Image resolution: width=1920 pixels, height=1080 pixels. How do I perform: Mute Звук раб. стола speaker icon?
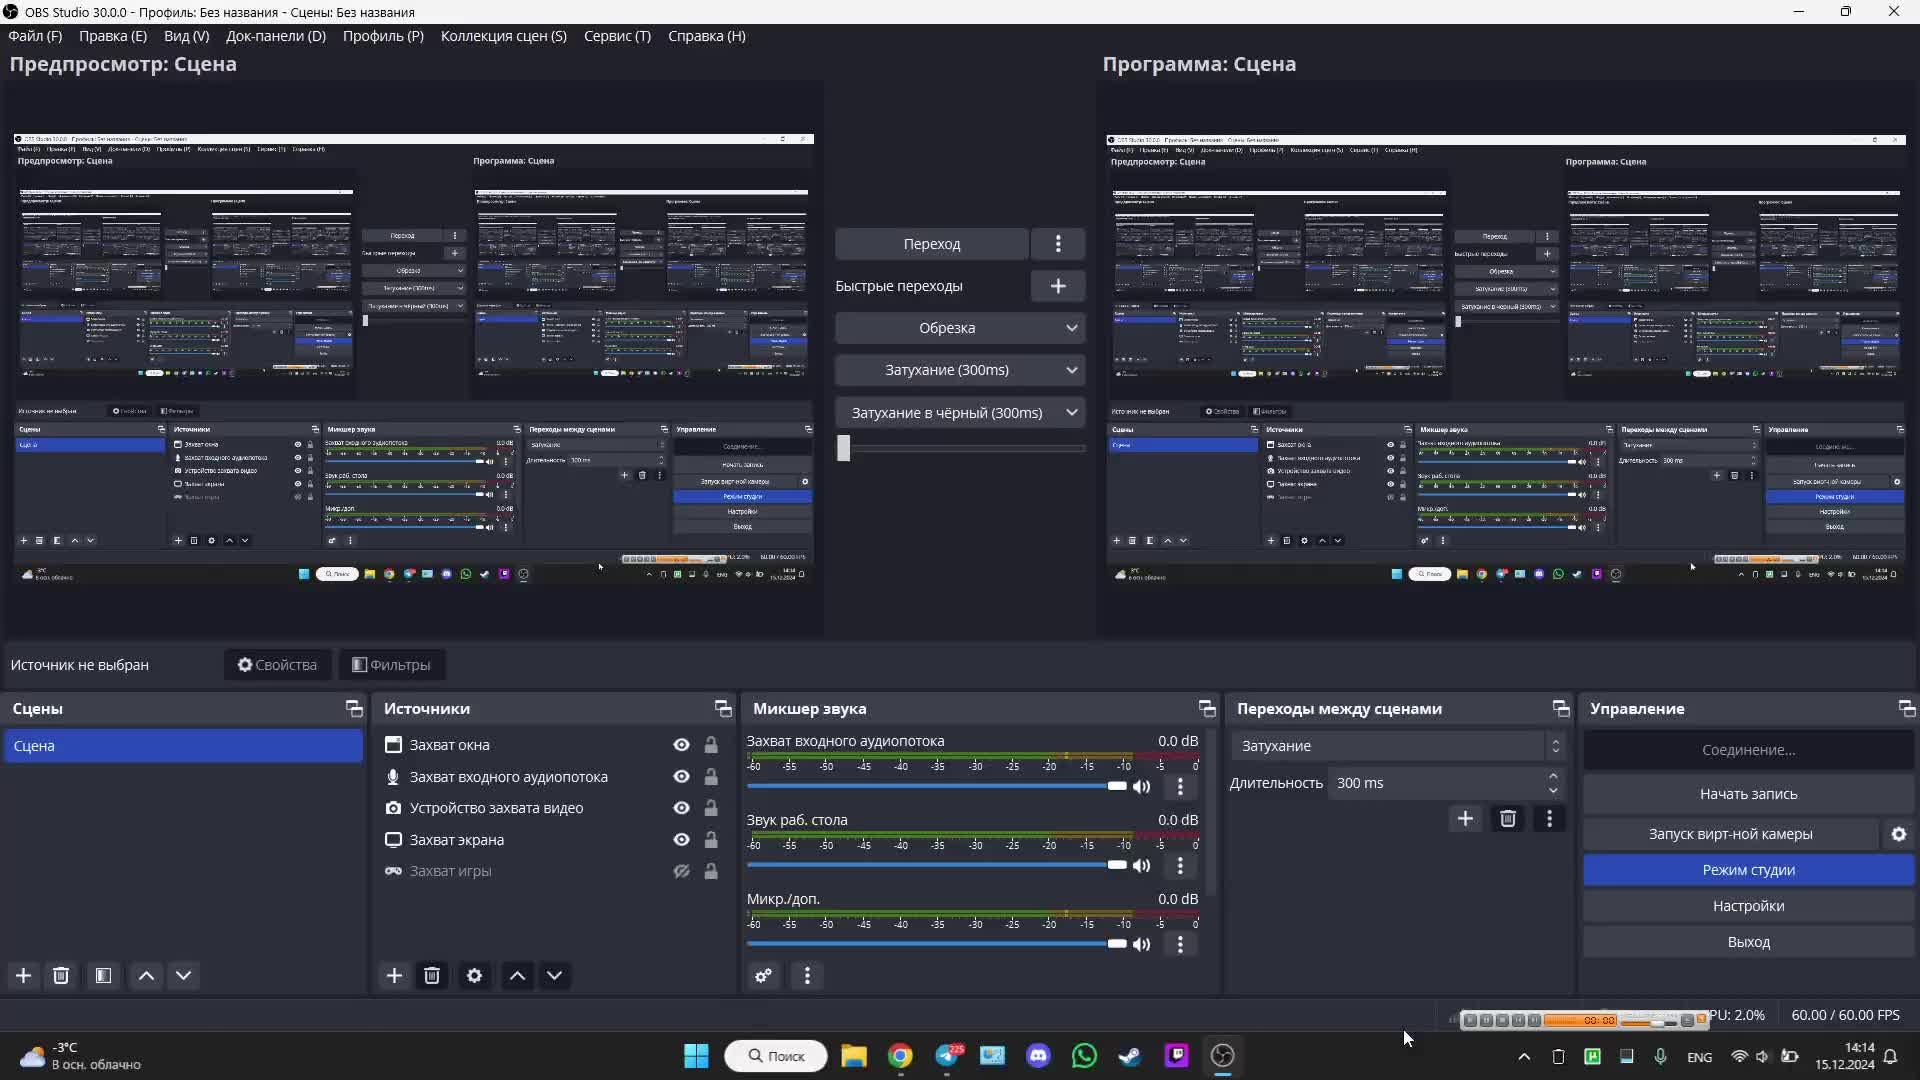coord(1141,866)
